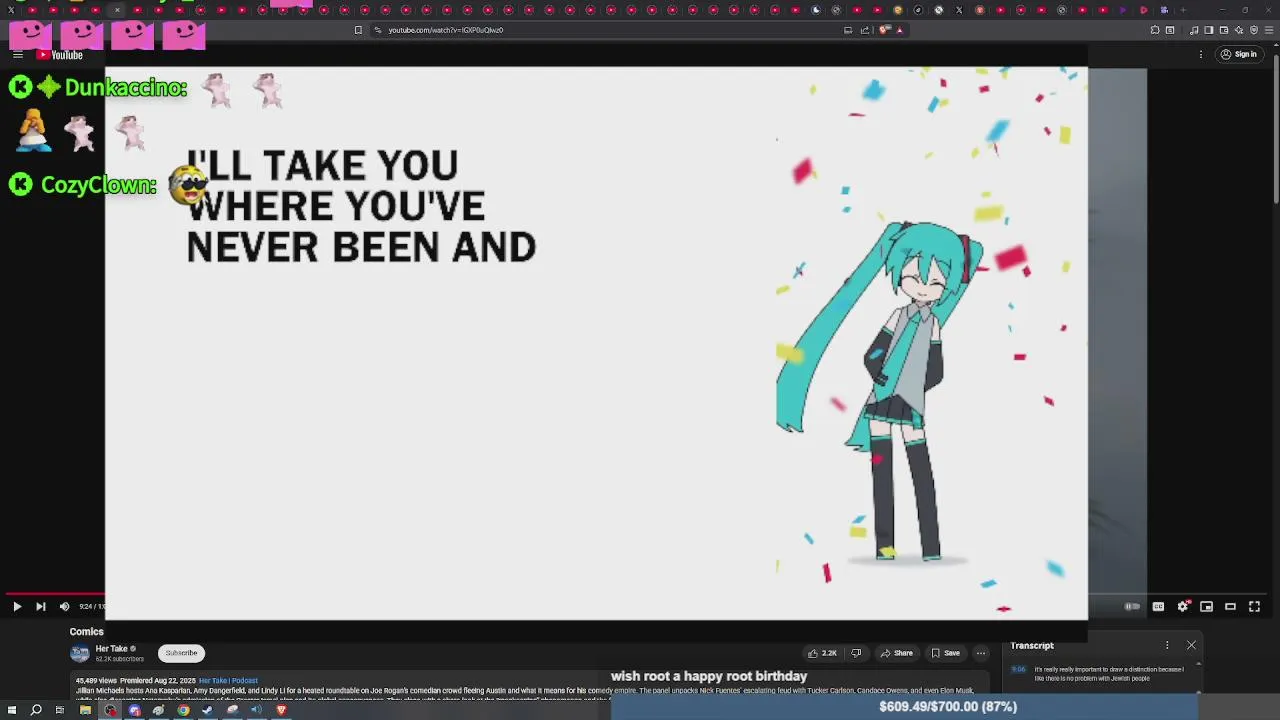Switch to the crescent moon icon tab
The width and height of the screenshot is (1280, 720).
[816, 10]
